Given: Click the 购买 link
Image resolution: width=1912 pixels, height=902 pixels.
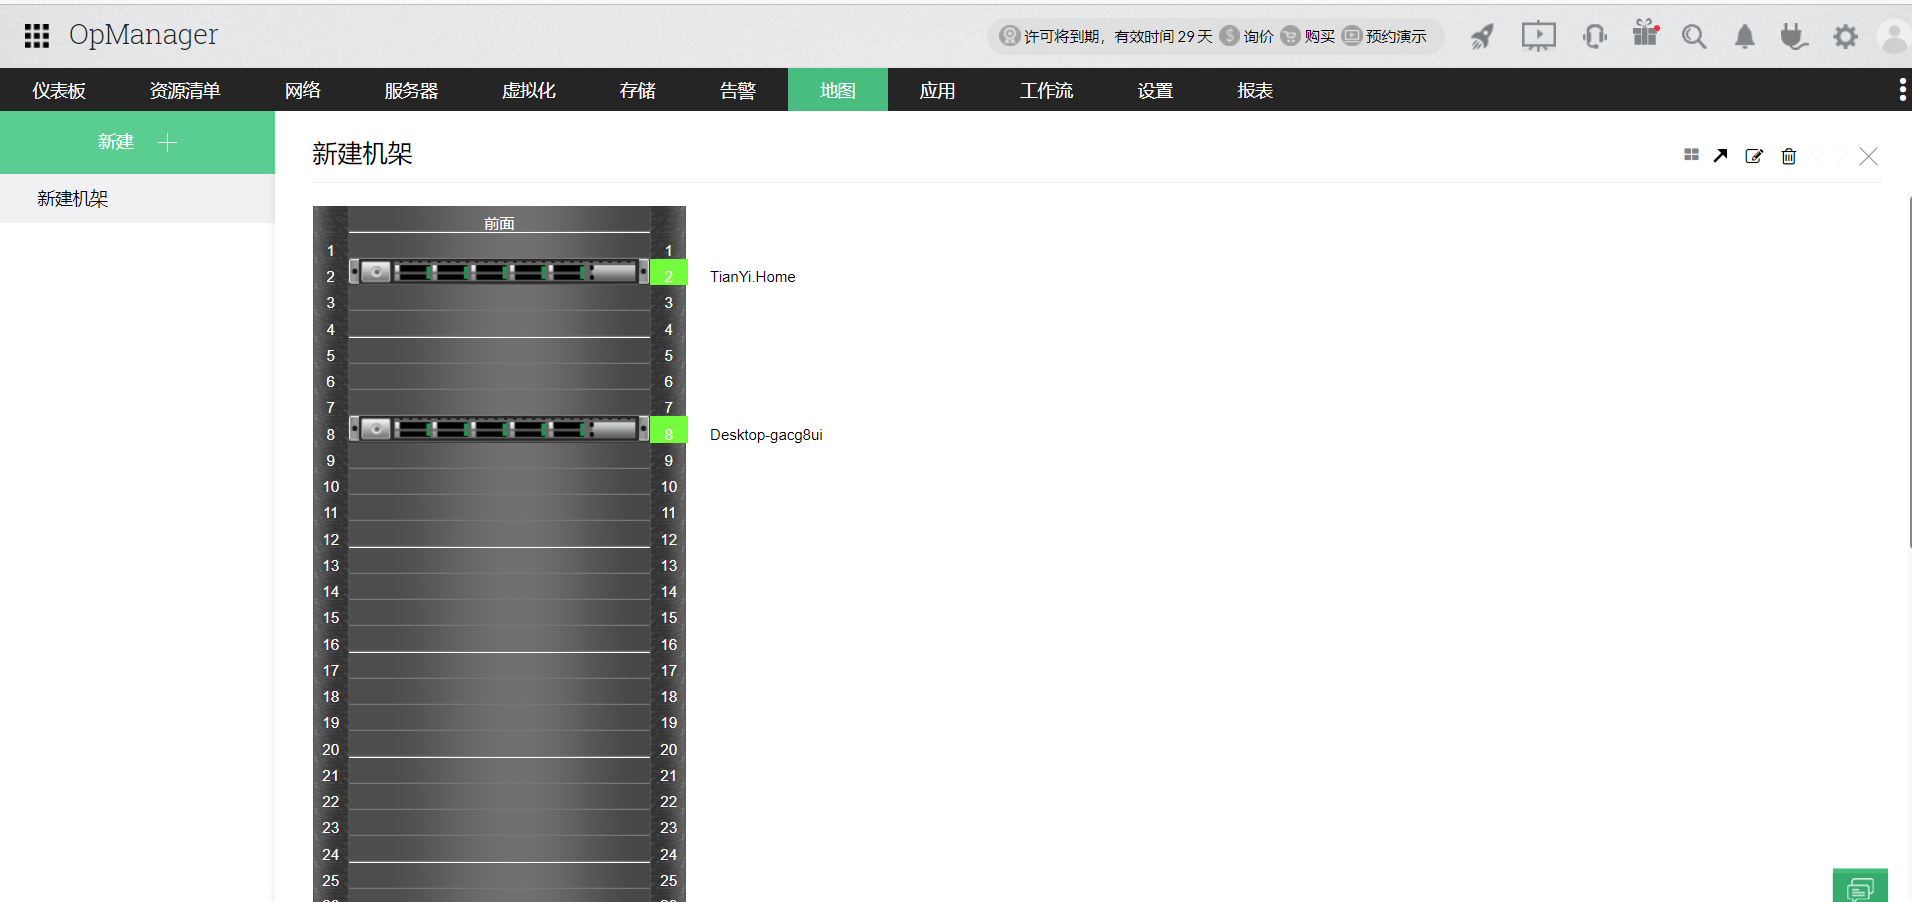Looking at the screenshot, I should [1320, 37].
